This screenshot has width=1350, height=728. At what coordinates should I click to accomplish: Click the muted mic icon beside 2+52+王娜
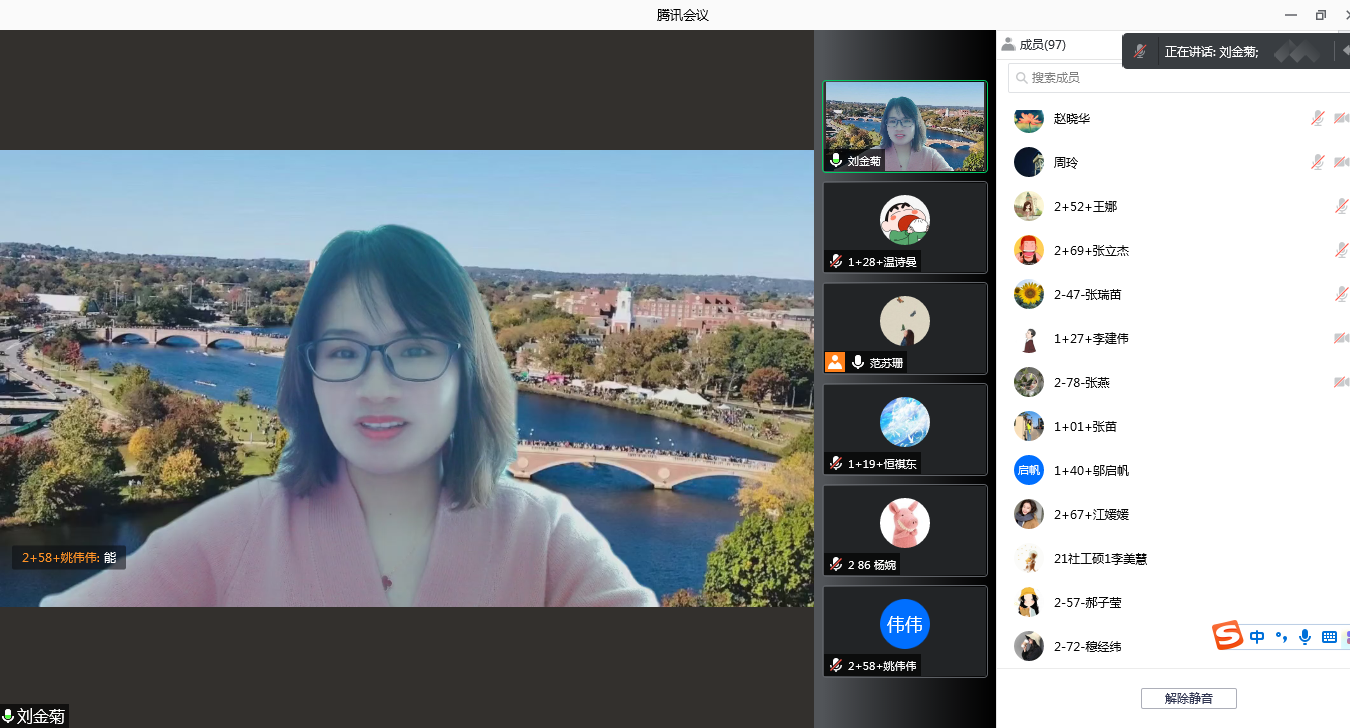[x=1341, y=206]
